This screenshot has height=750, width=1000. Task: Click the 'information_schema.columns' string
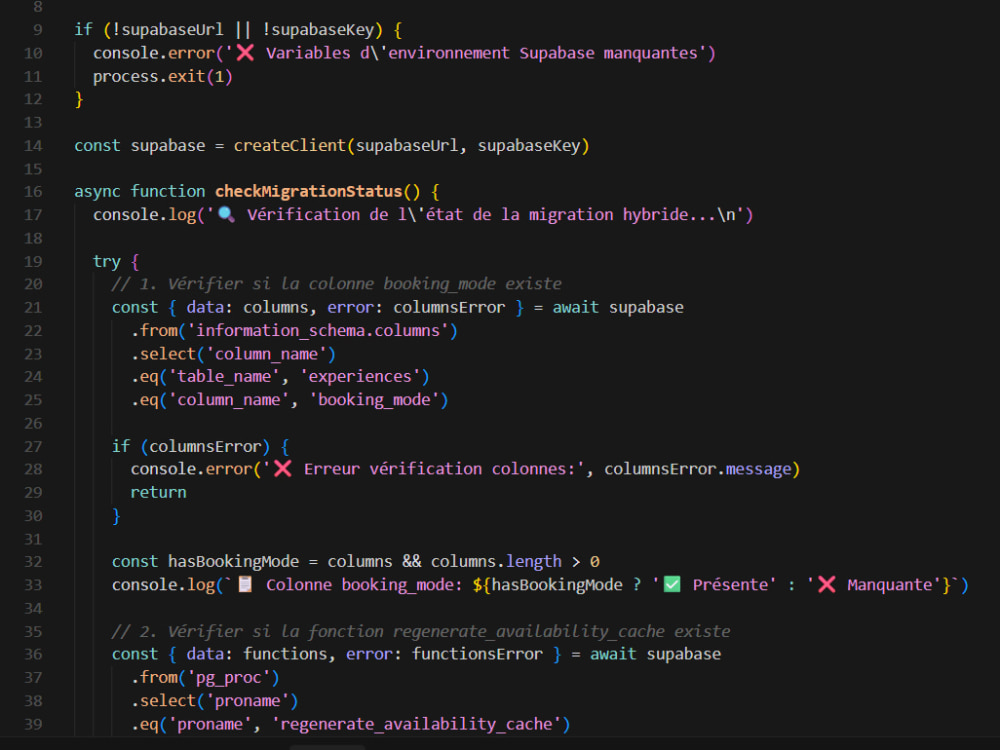click(318, 331)
